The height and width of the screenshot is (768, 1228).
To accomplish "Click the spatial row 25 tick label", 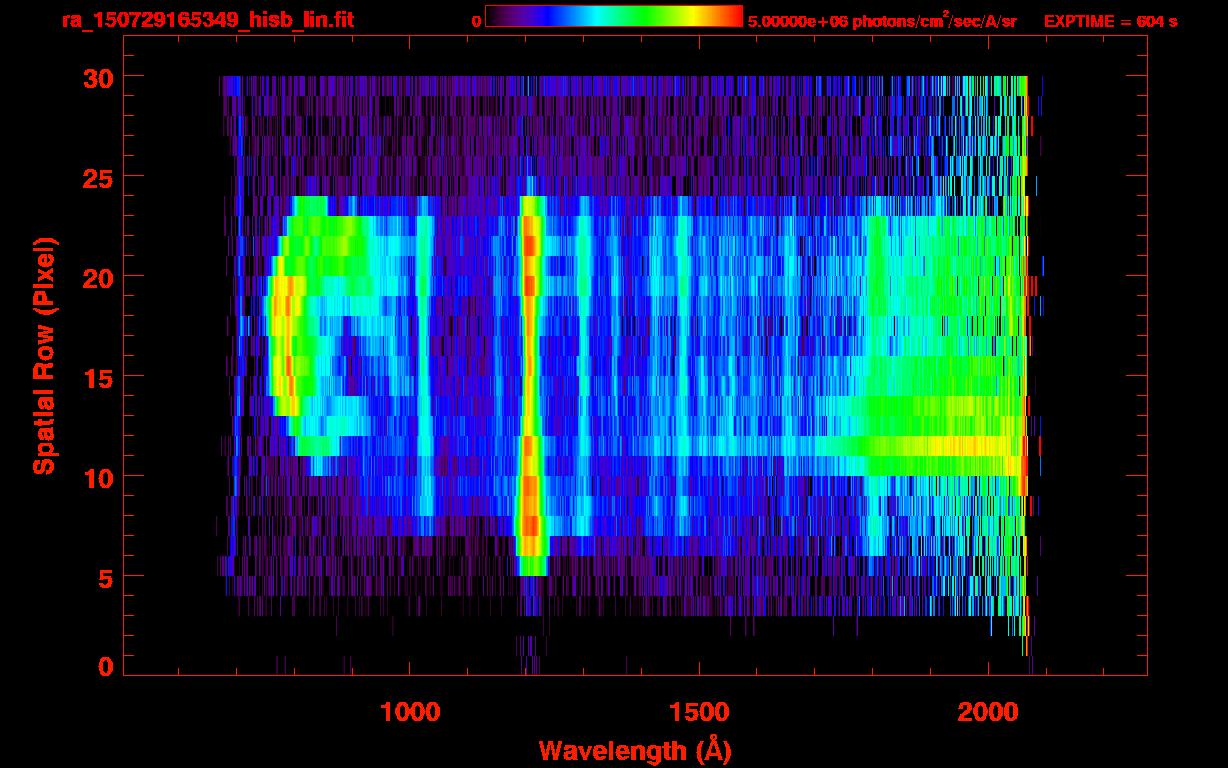I will (x=97, y=177).
